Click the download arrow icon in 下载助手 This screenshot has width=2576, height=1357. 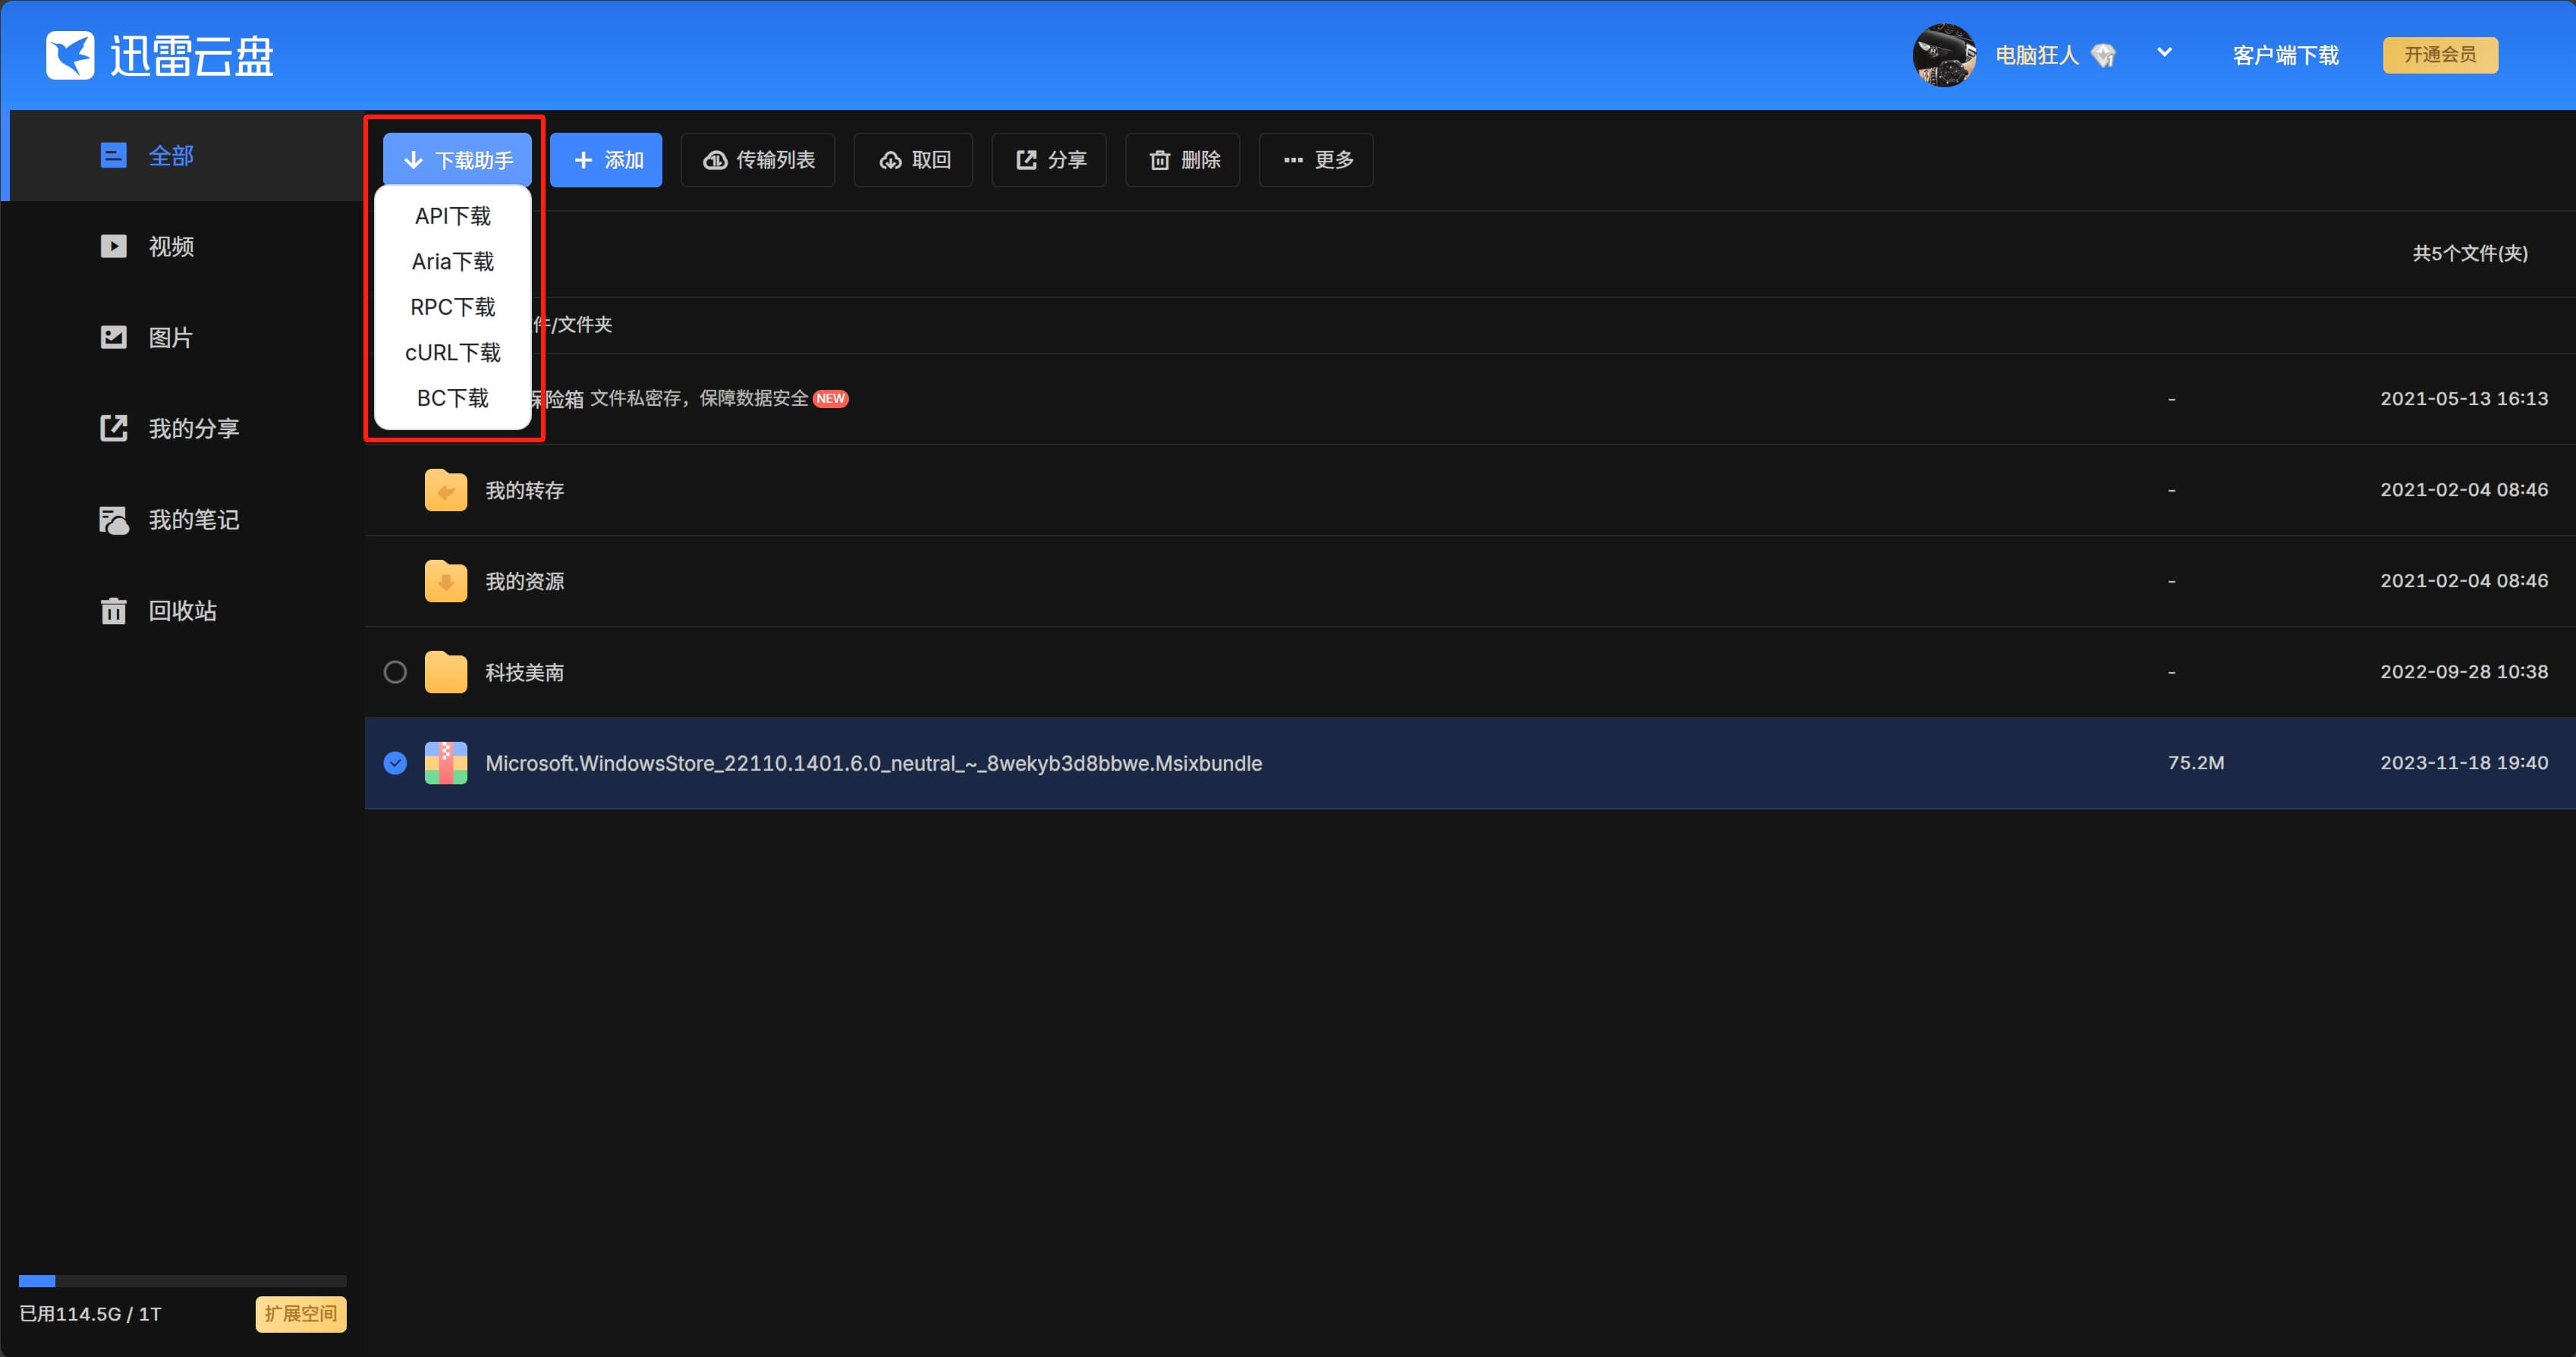pyautogui.click(x=413, y=160)
